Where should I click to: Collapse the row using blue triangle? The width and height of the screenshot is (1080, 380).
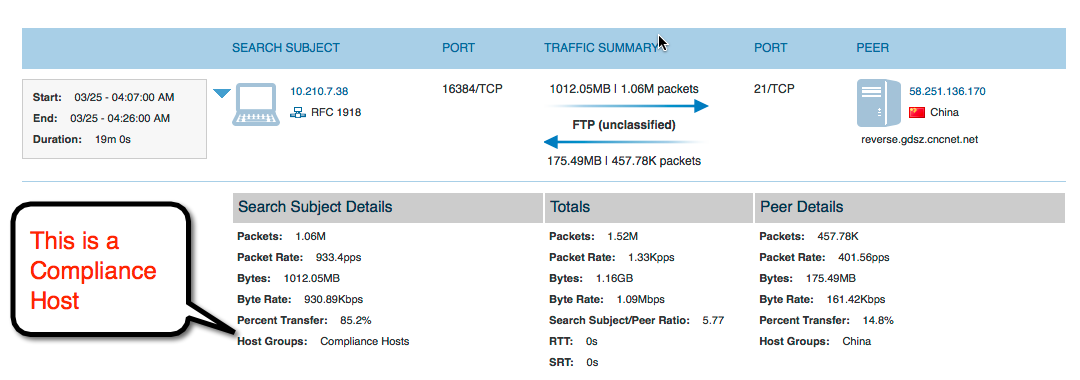[x=221, y=94]
